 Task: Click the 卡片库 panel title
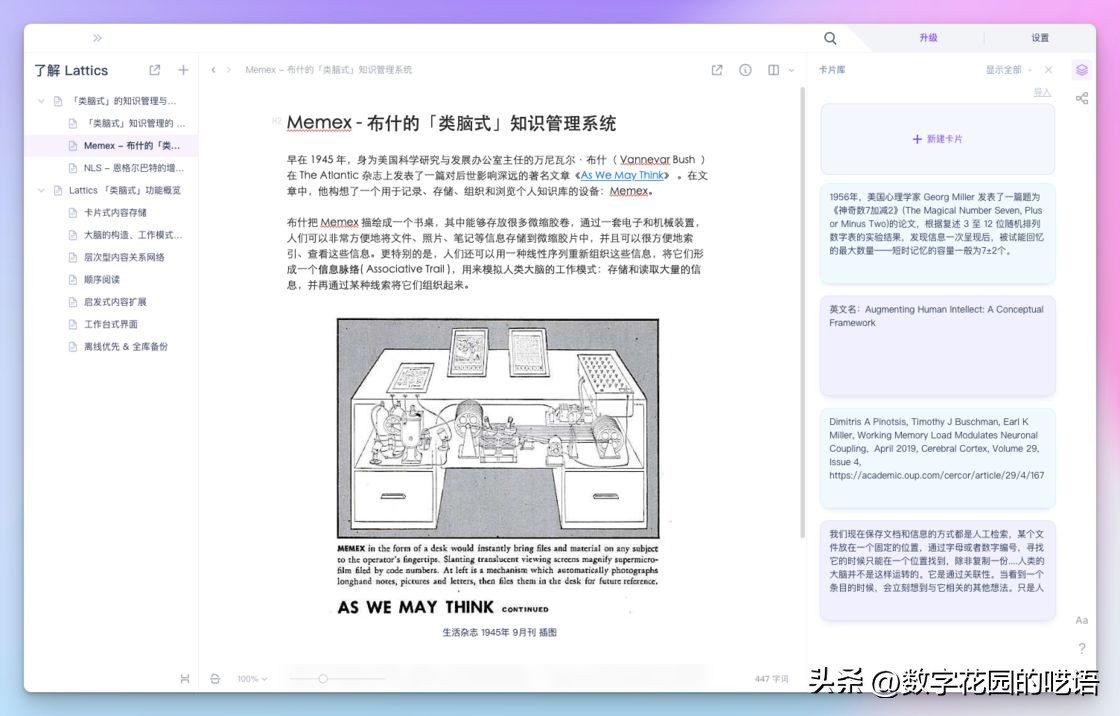tap(832, 70)
